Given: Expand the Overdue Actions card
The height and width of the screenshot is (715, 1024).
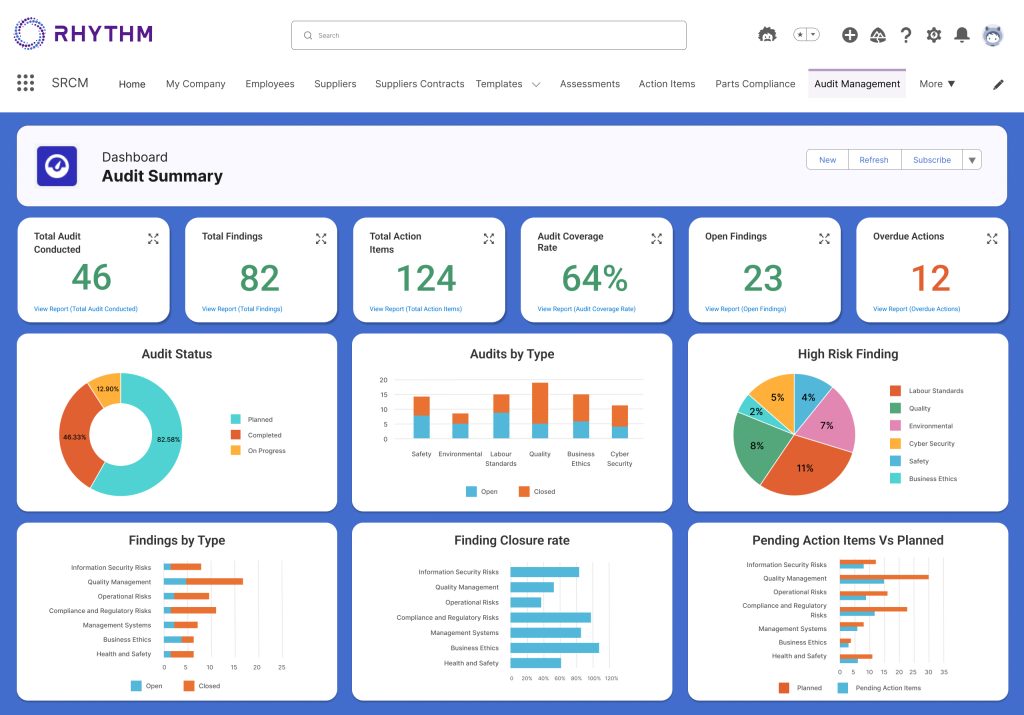Looking at the screenshot, I should pyautogui.click(x=992, y=238).
